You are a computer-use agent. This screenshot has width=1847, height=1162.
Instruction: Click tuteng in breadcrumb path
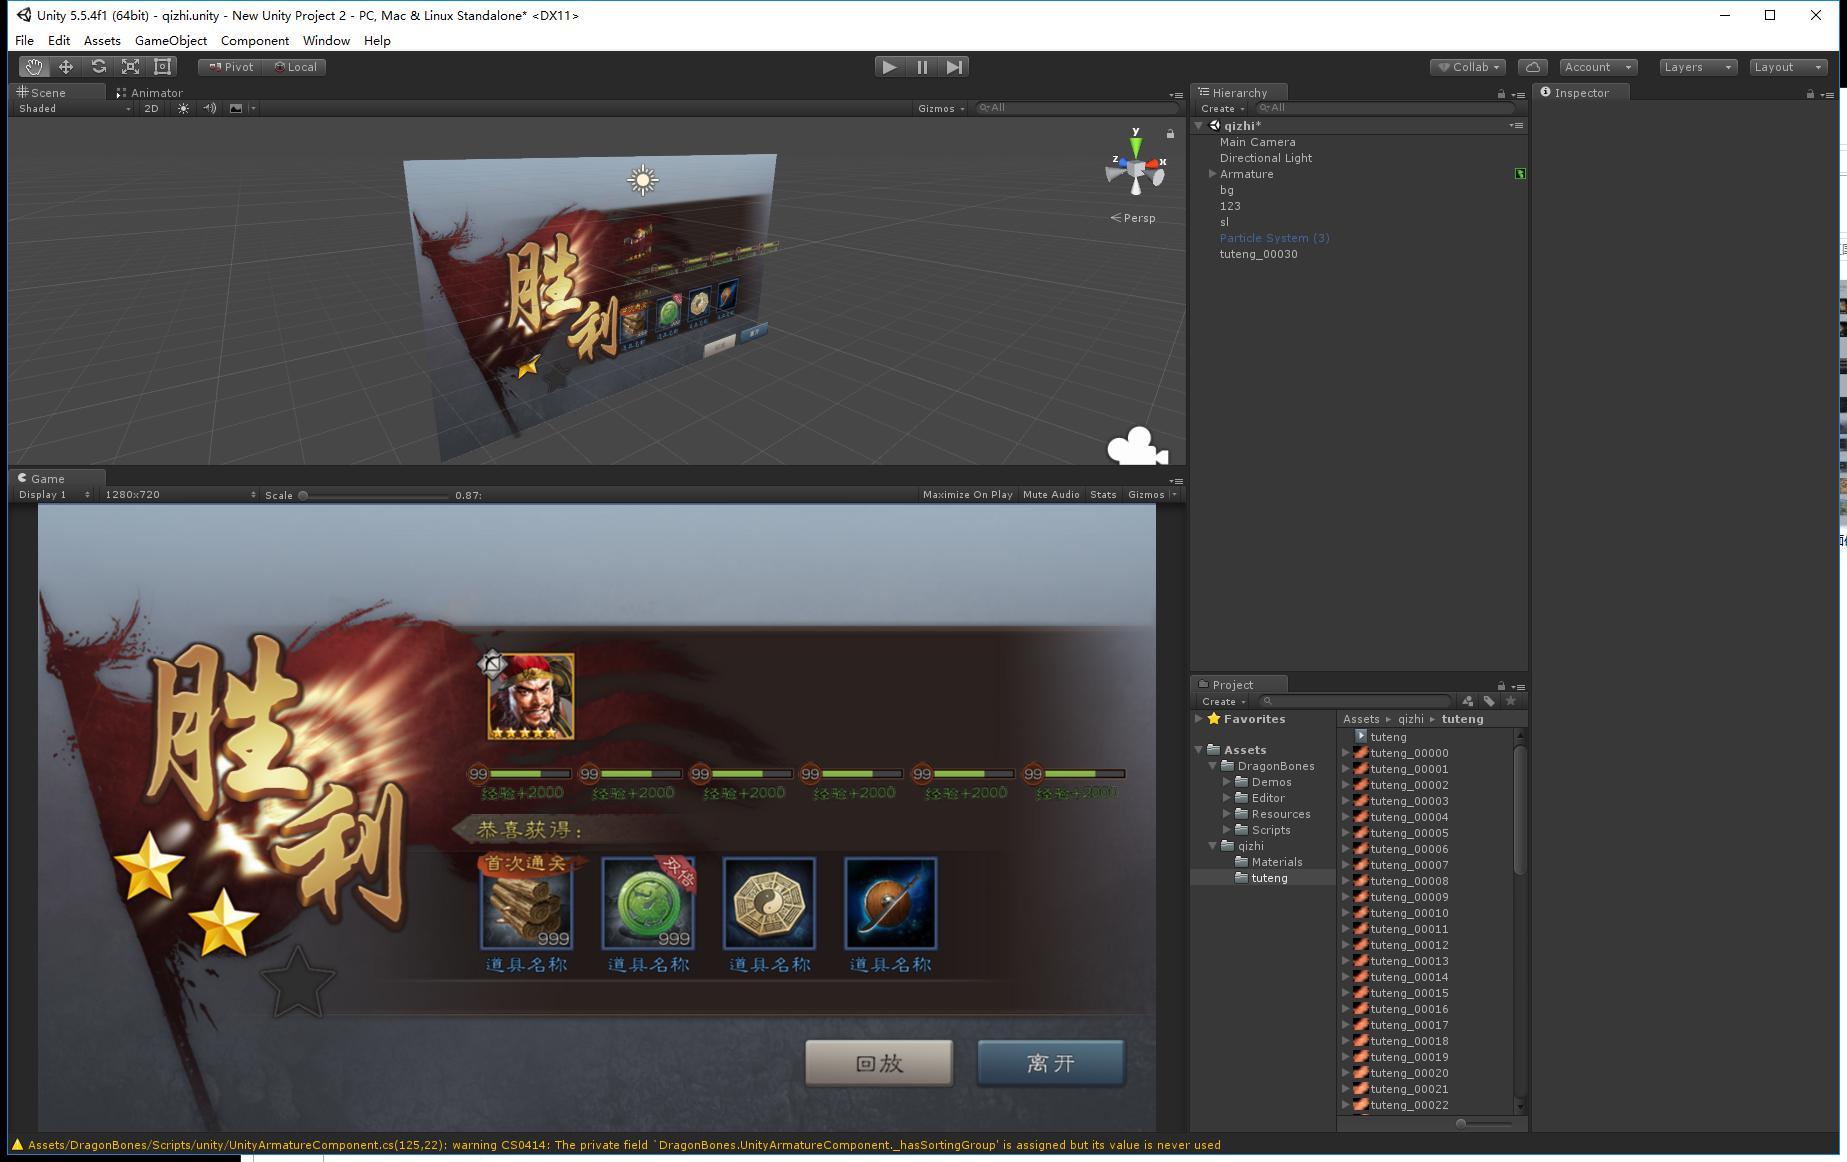click(1462, 719)
